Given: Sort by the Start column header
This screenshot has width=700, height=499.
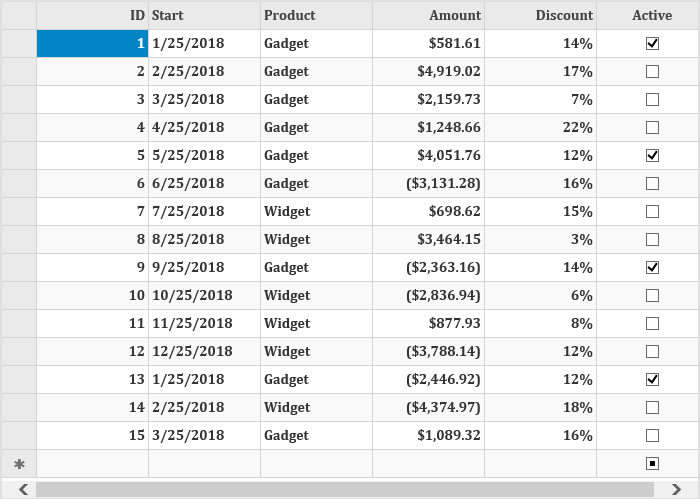Looking at the screenshot, I should (204, 15).
